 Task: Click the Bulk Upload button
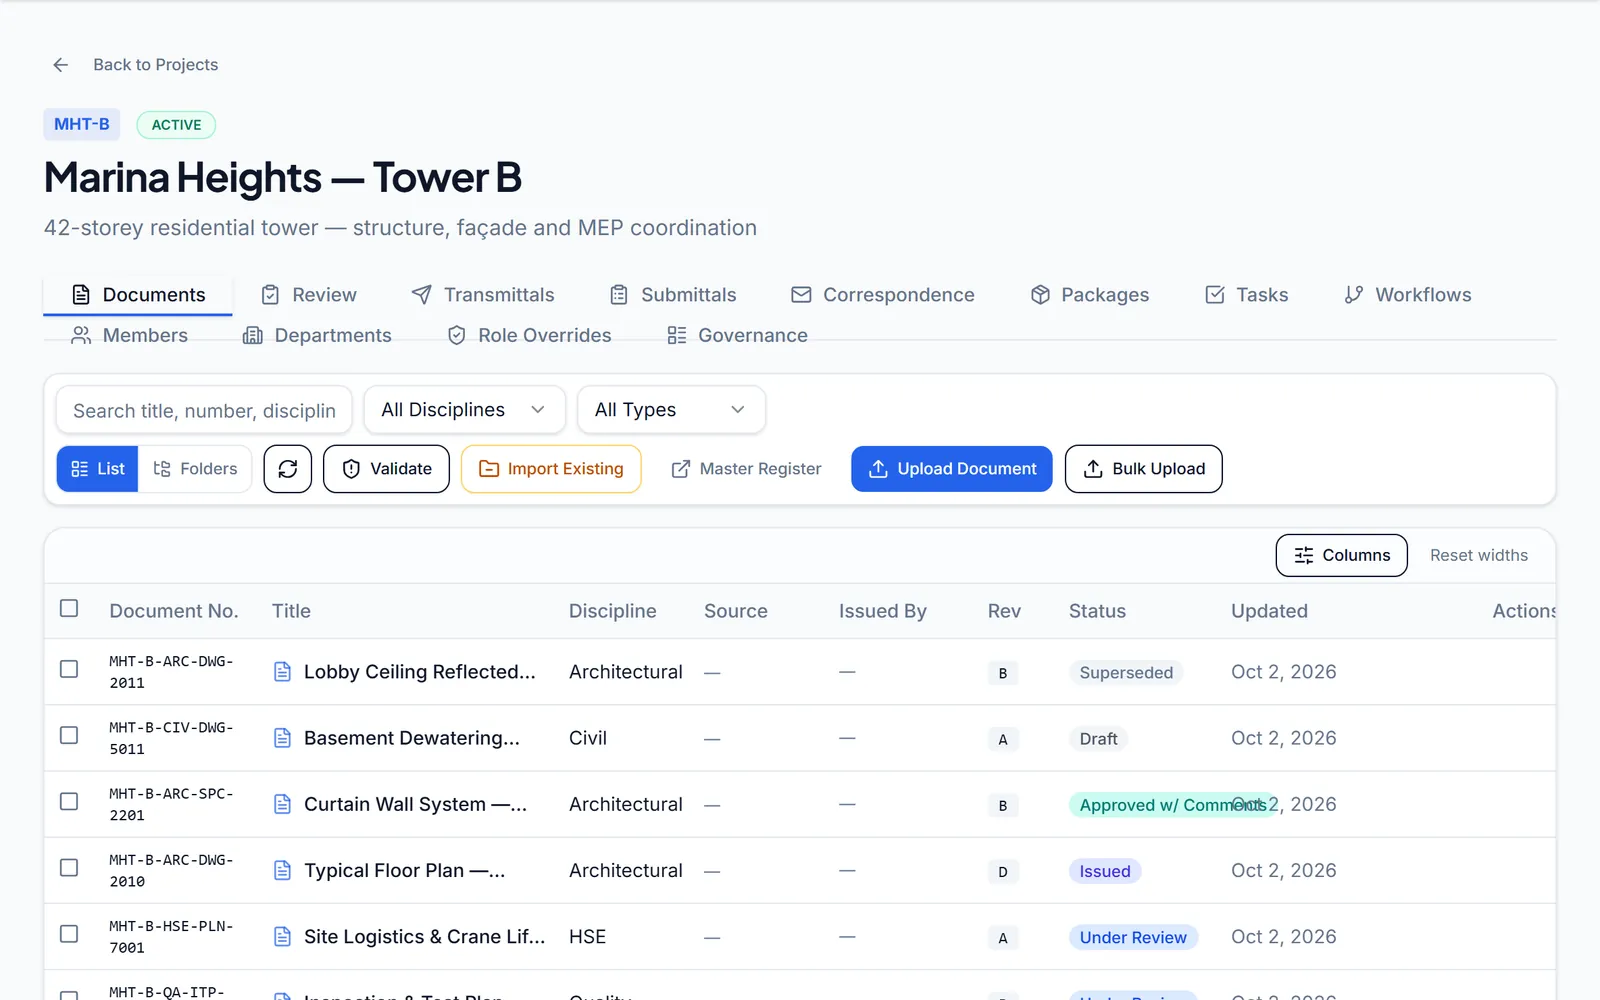[1144, 469]
